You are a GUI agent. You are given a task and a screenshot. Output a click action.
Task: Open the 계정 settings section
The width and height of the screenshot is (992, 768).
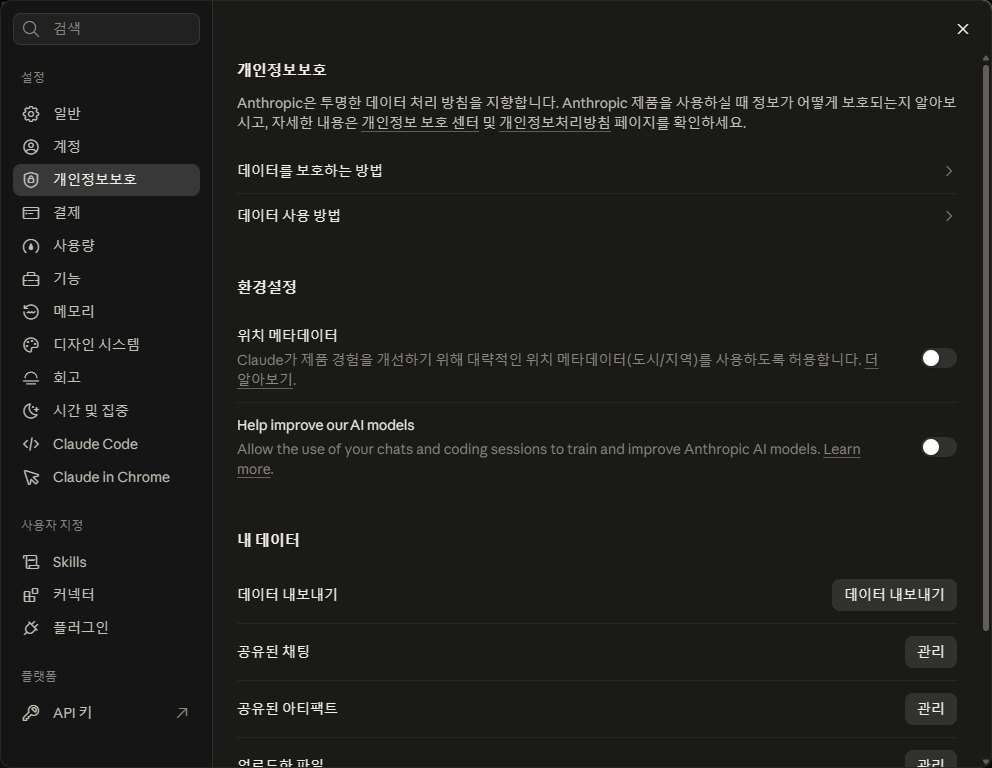(106, 147)
